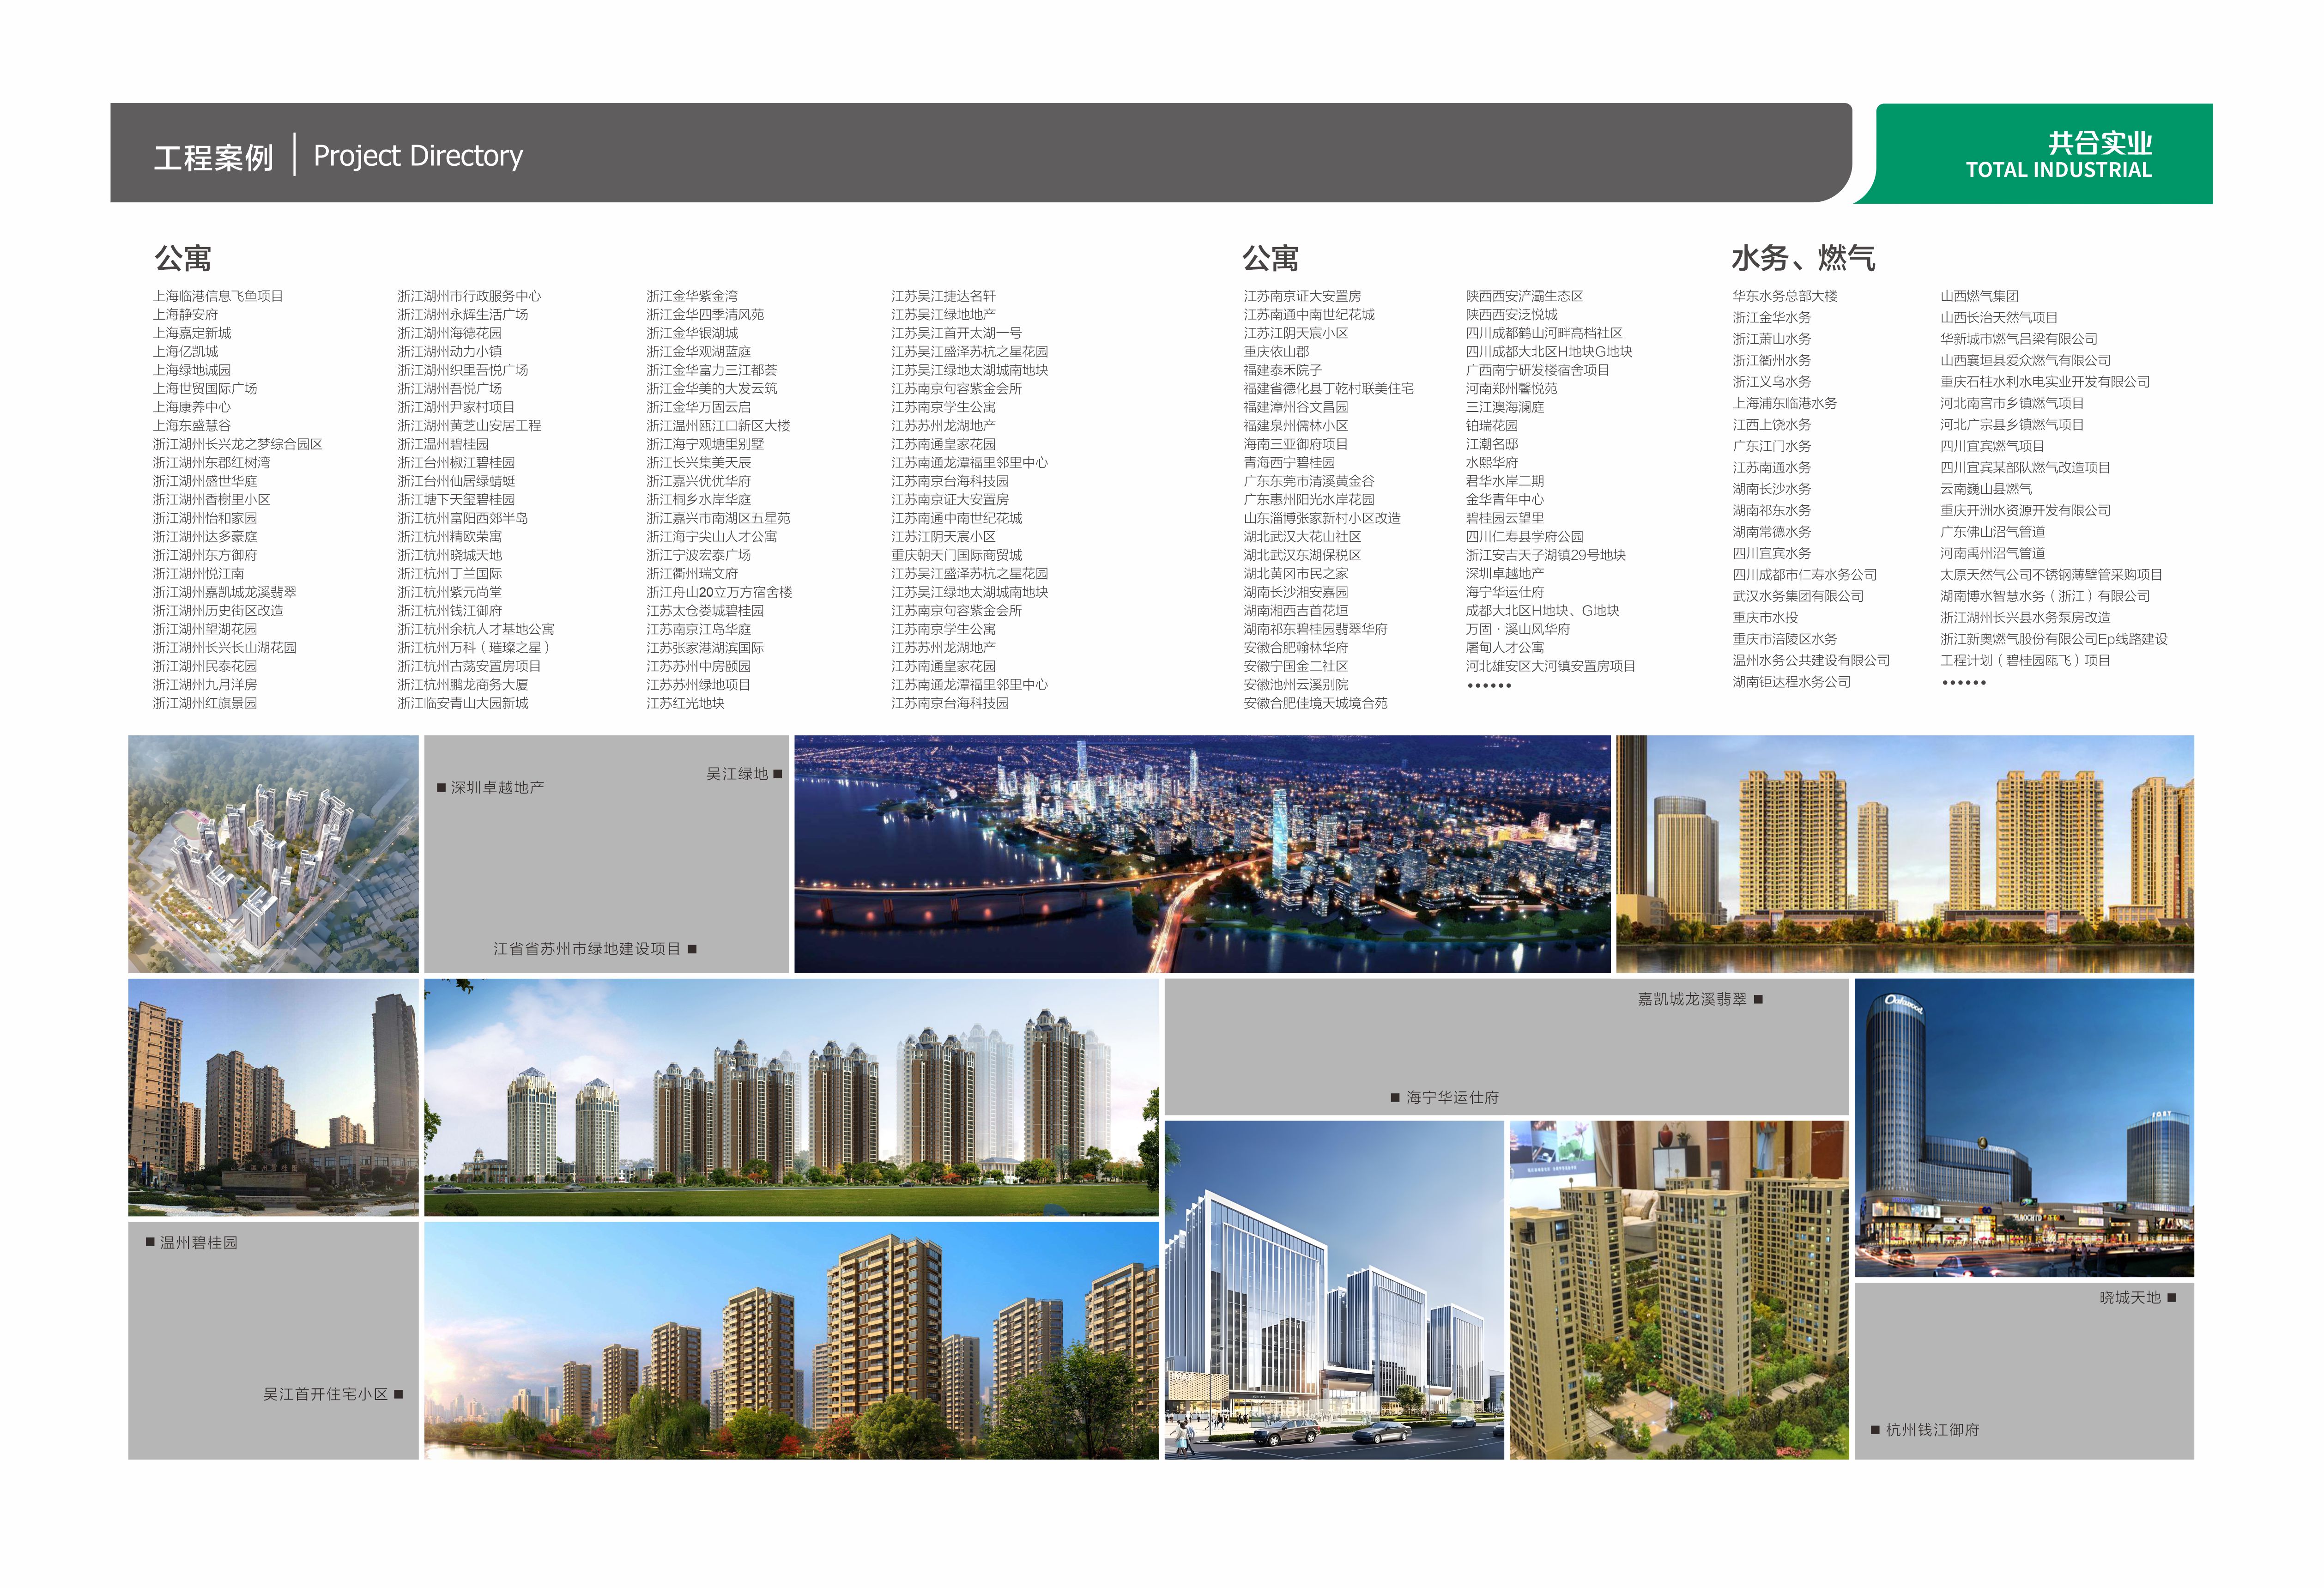Open the night city riverside panorama image

click(x=1202, y=854)
